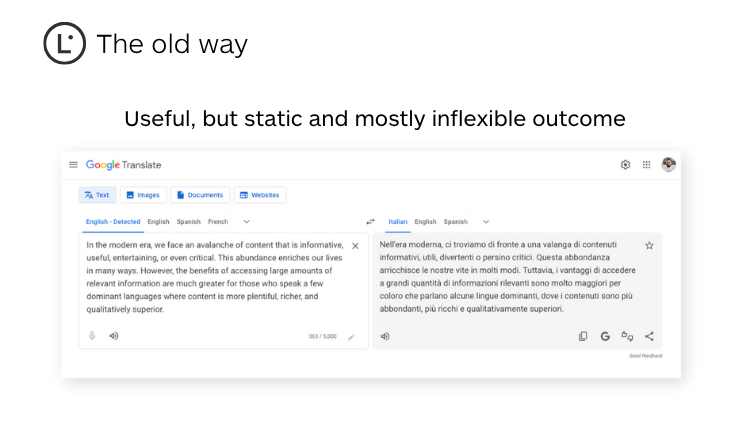Click the Send feedback link
The height and width of the screenshot is (432, 750).
pyautogui.click(x=645, y=356)
